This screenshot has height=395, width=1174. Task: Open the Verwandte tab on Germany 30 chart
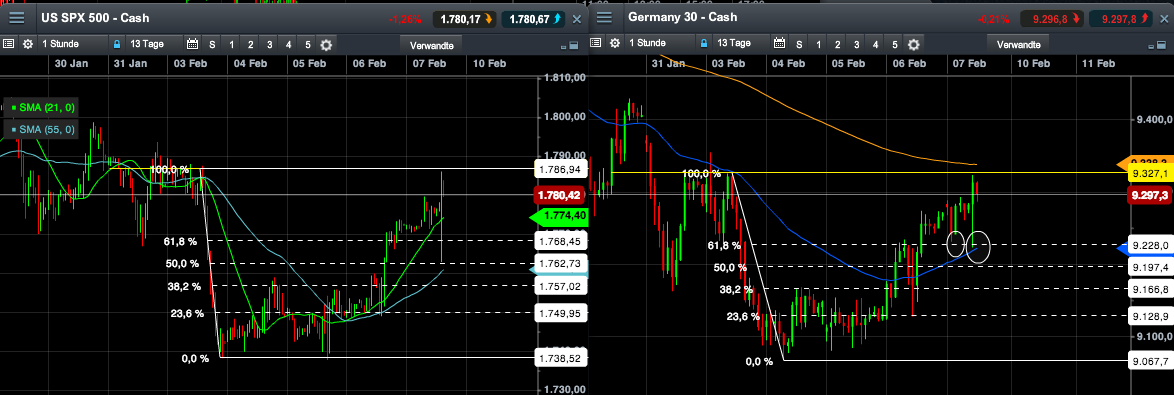click(1019, 43)
